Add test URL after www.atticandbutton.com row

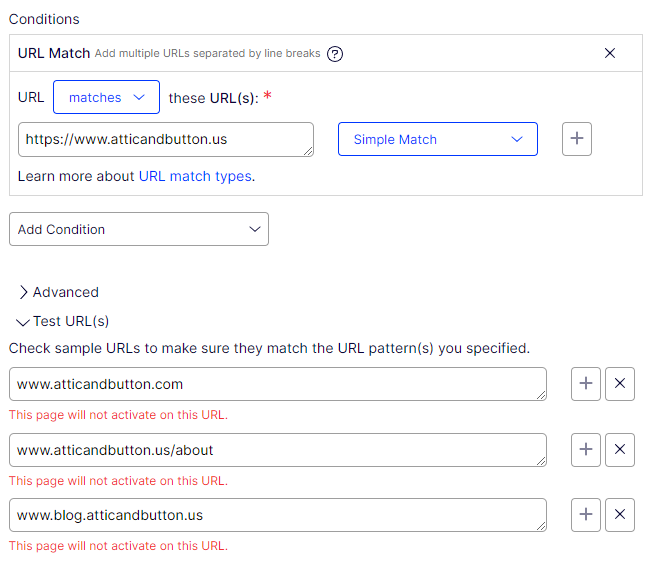tap(586, 384)
